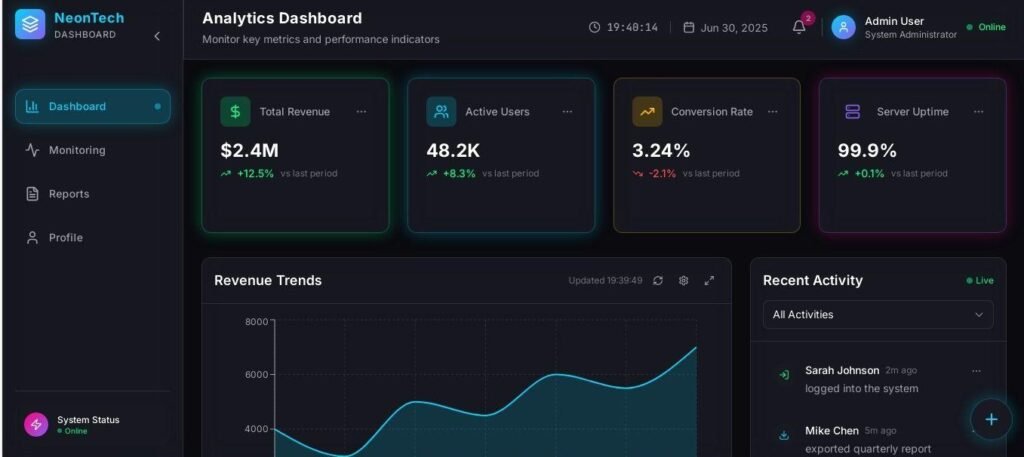Image resolution: width=1024 pixels, height=457 pixels.
Task: Open Active Users card options menu
Action: tap(567, 112)
